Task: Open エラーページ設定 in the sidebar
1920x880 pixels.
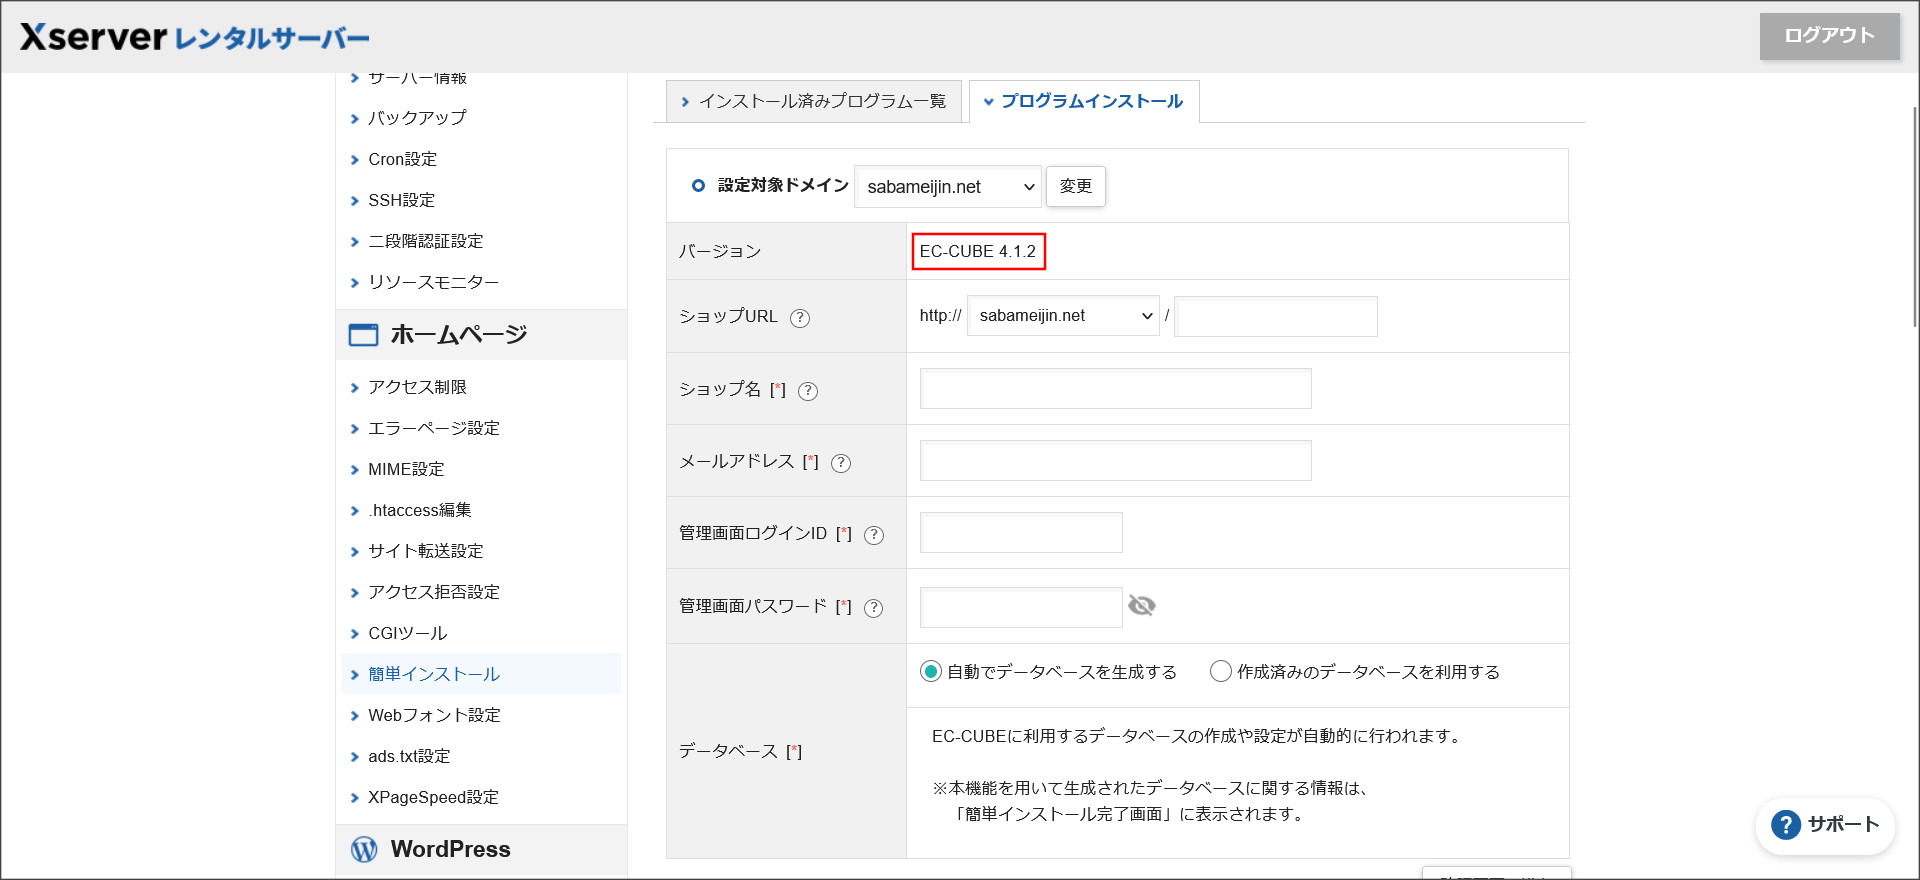Action: [433, 428]
